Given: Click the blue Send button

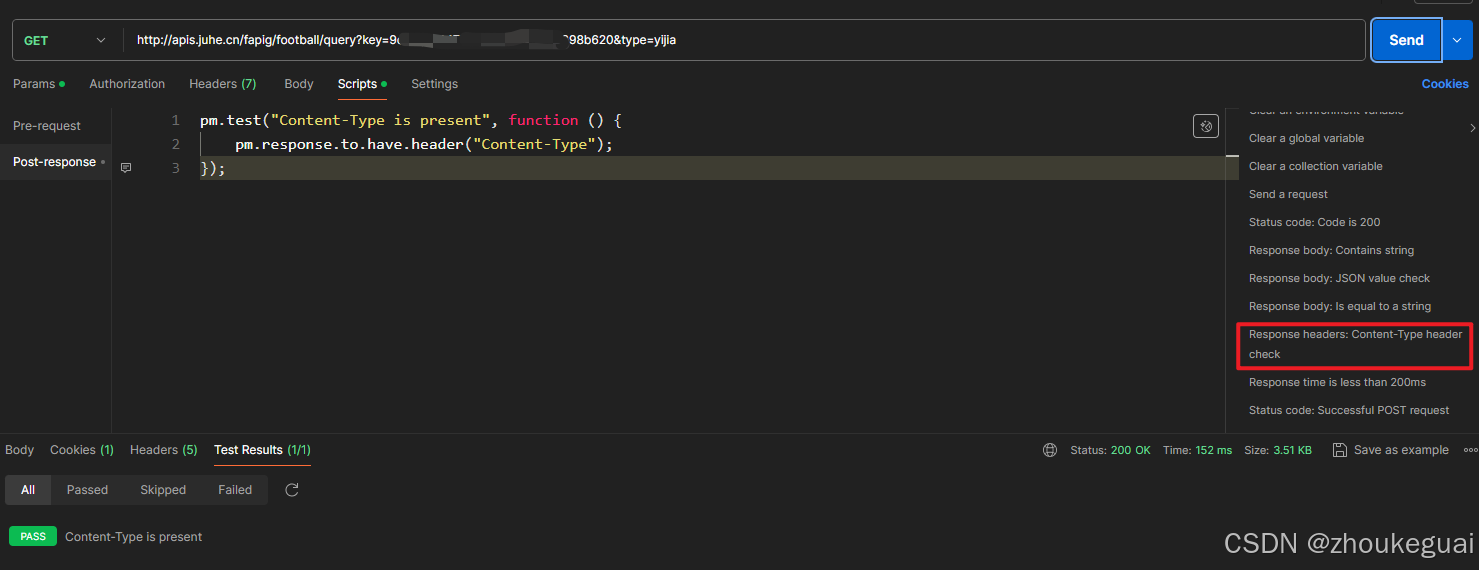Looking at the screenshot, I should [x=1406, y=40].
